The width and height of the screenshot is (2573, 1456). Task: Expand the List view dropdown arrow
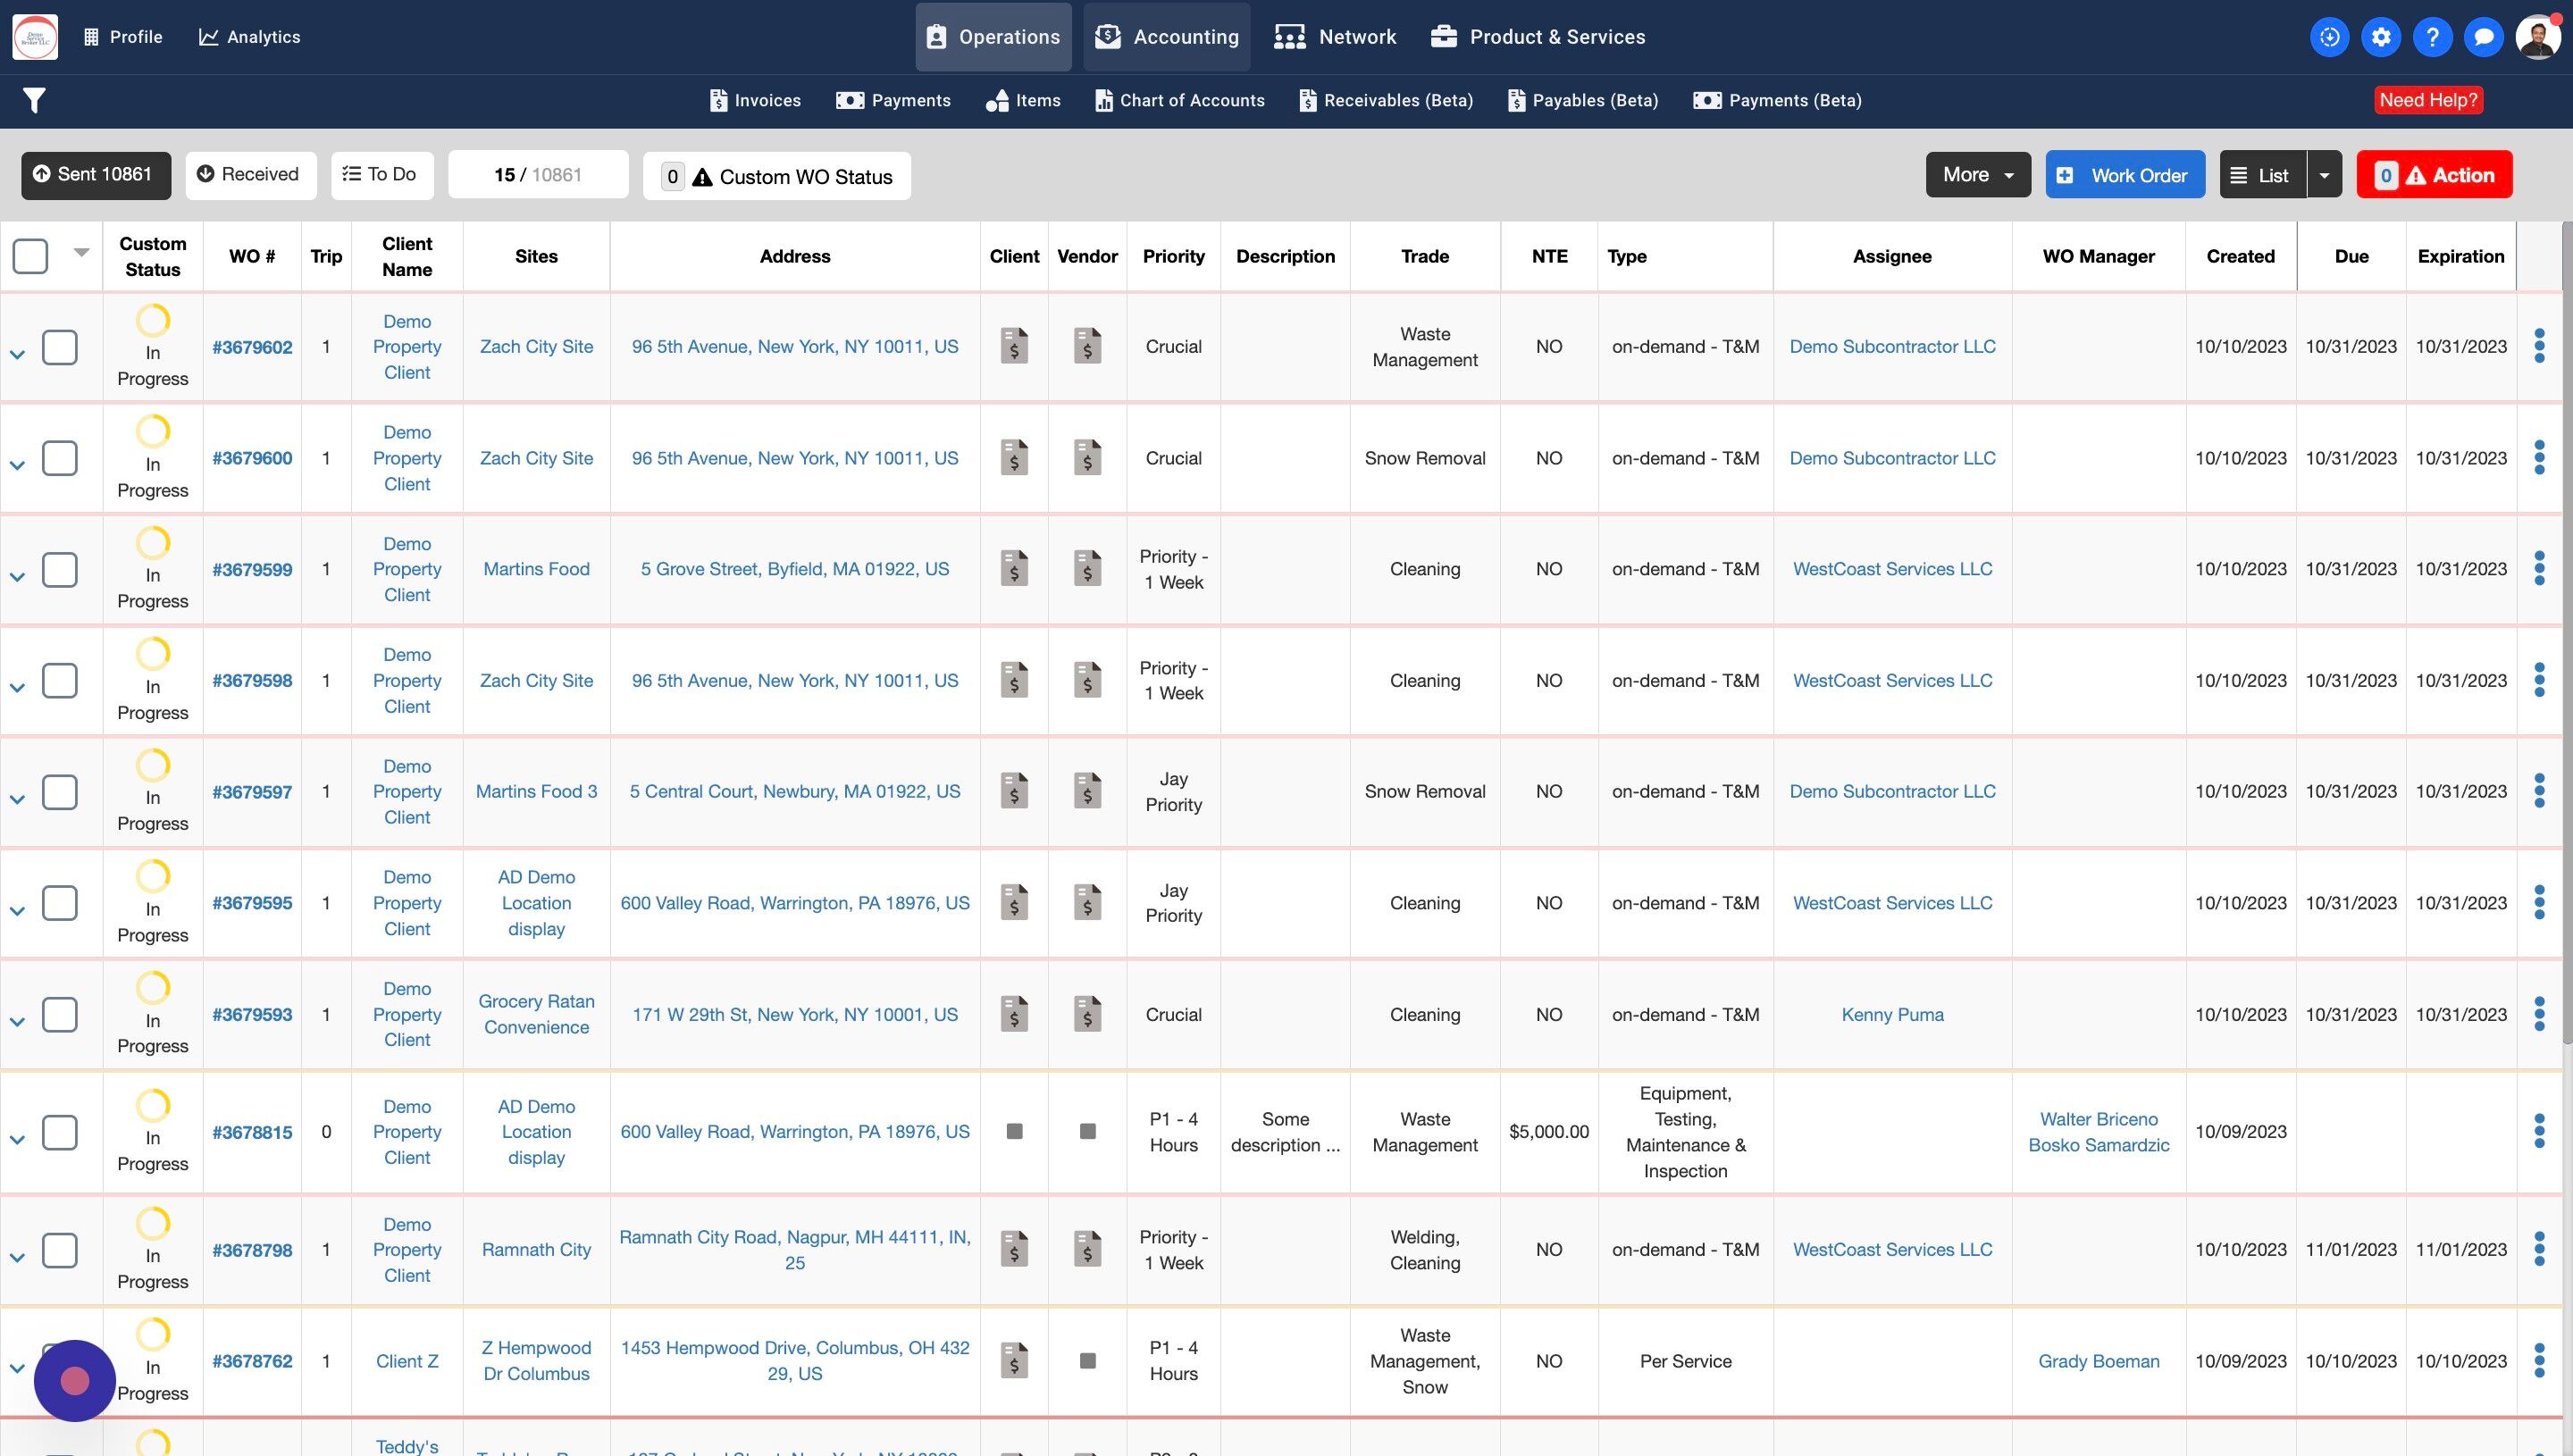click(x=2324, y=175)
